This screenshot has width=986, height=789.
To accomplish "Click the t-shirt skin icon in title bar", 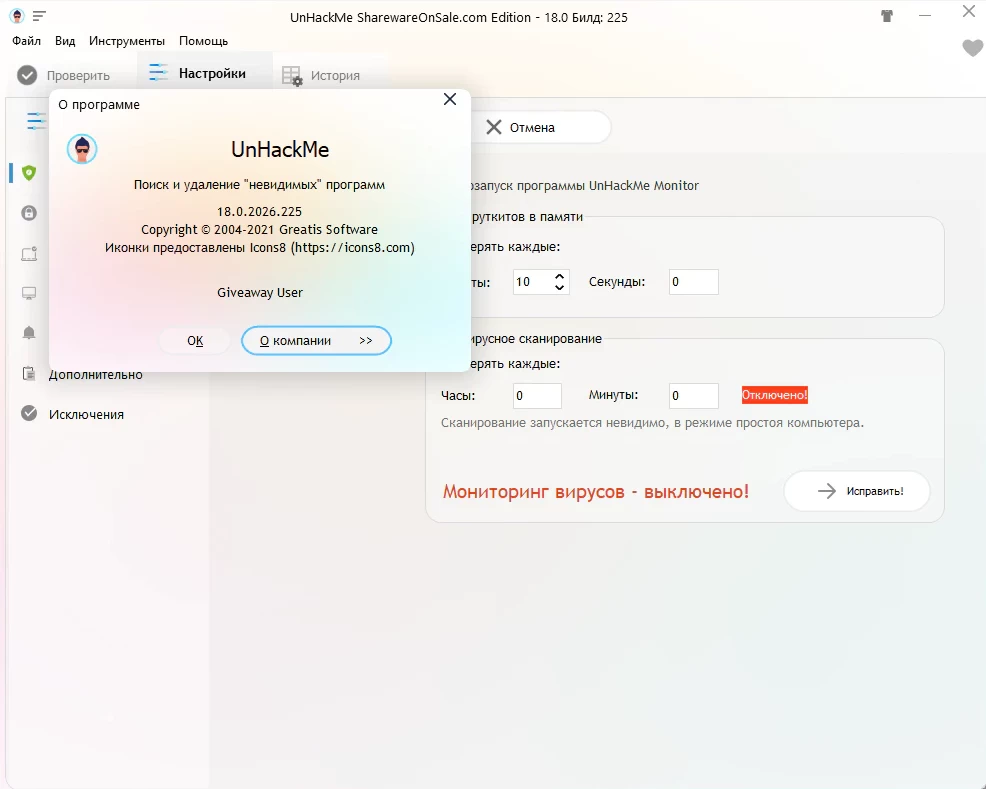I will tap(886, 16).
